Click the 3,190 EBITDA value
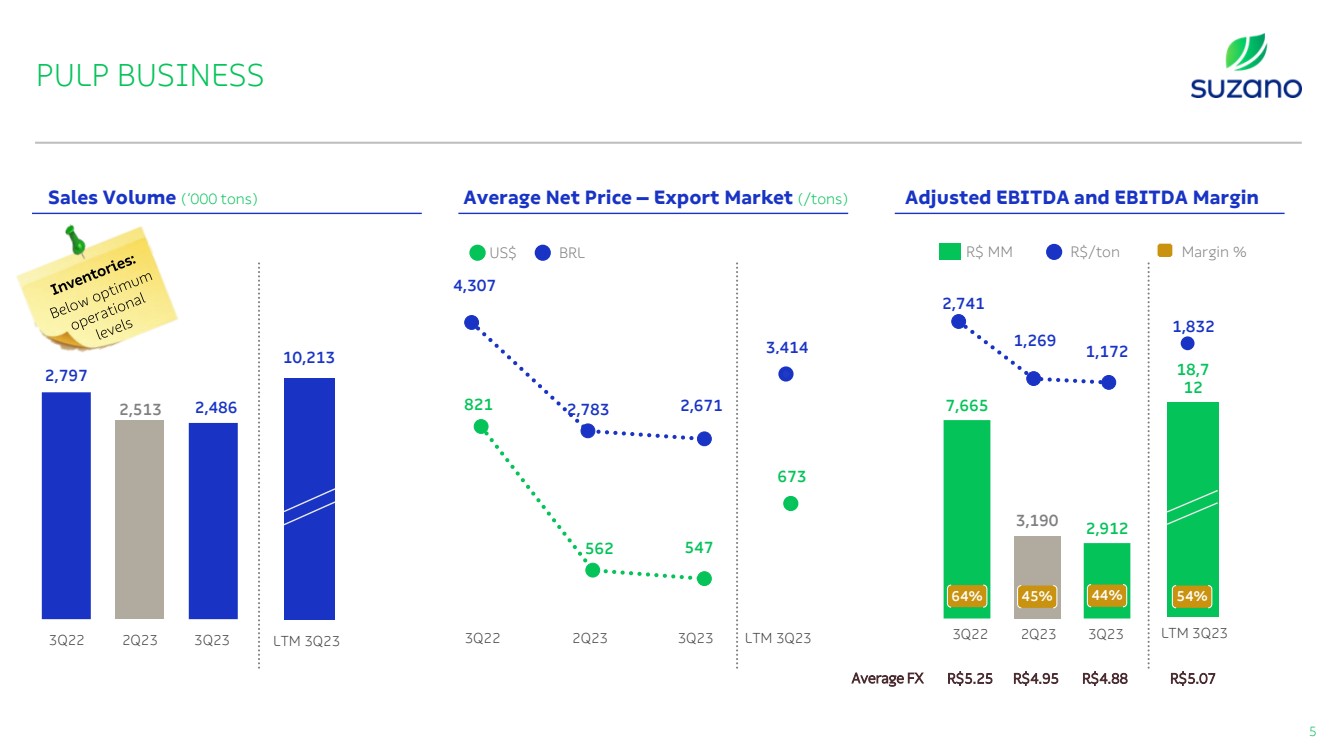The height and width of the screenshot is (749, 1333). [x=1038, y=521]
